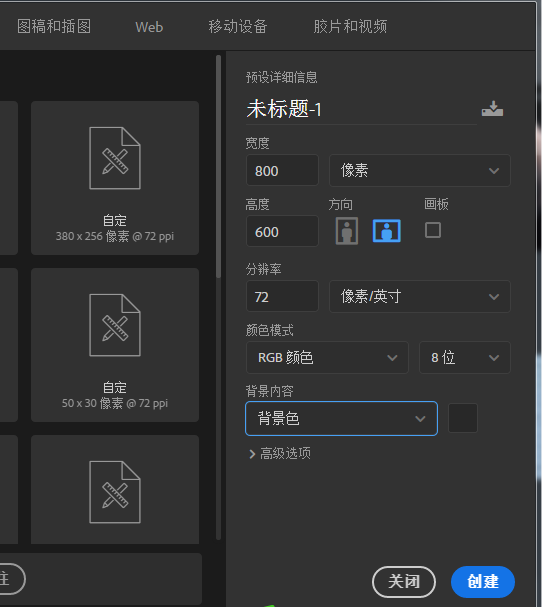Screen dimensions: 542x607
Task: Switch to the 胶片和视频 tab
Action: tap(350, 26)
